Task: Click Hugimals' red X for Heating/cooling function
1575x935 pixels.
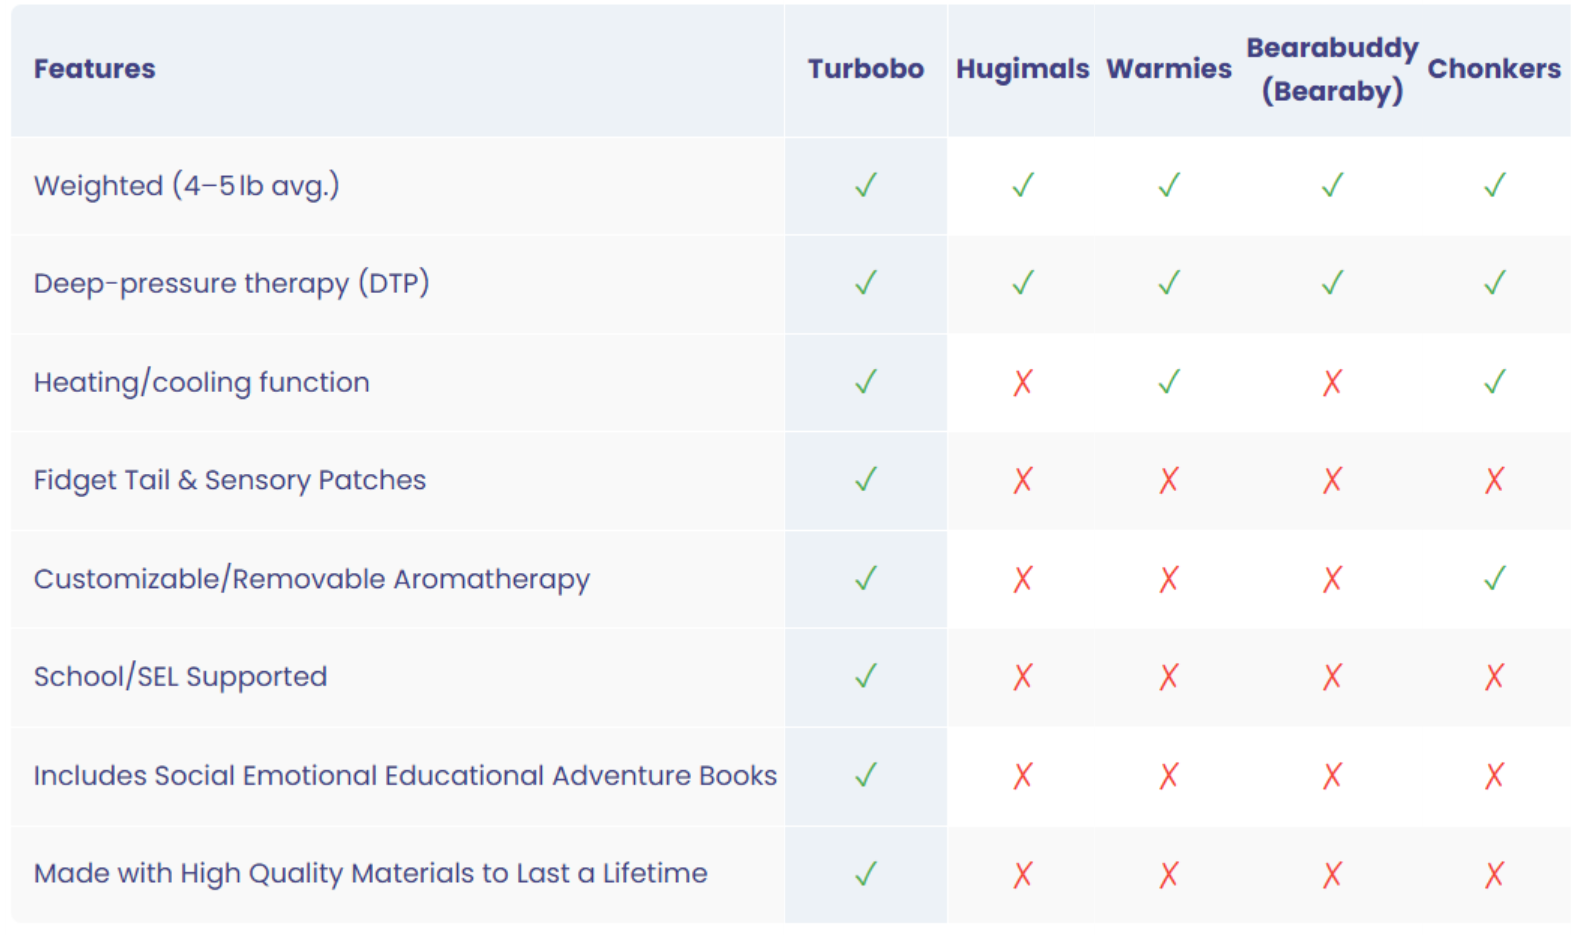Action: (x=1022, y=382)
